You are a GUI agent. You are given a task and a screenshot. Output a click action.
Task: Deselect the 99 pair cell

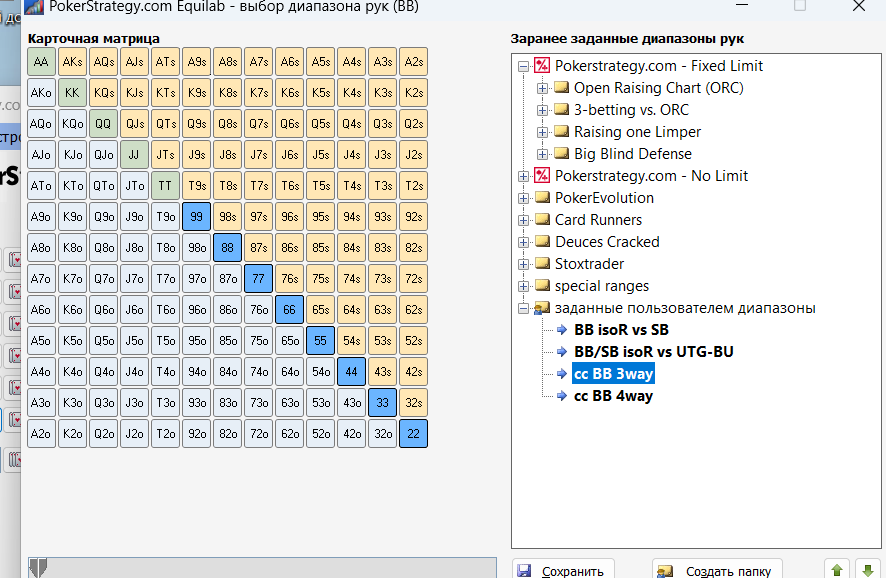(197, 216)
